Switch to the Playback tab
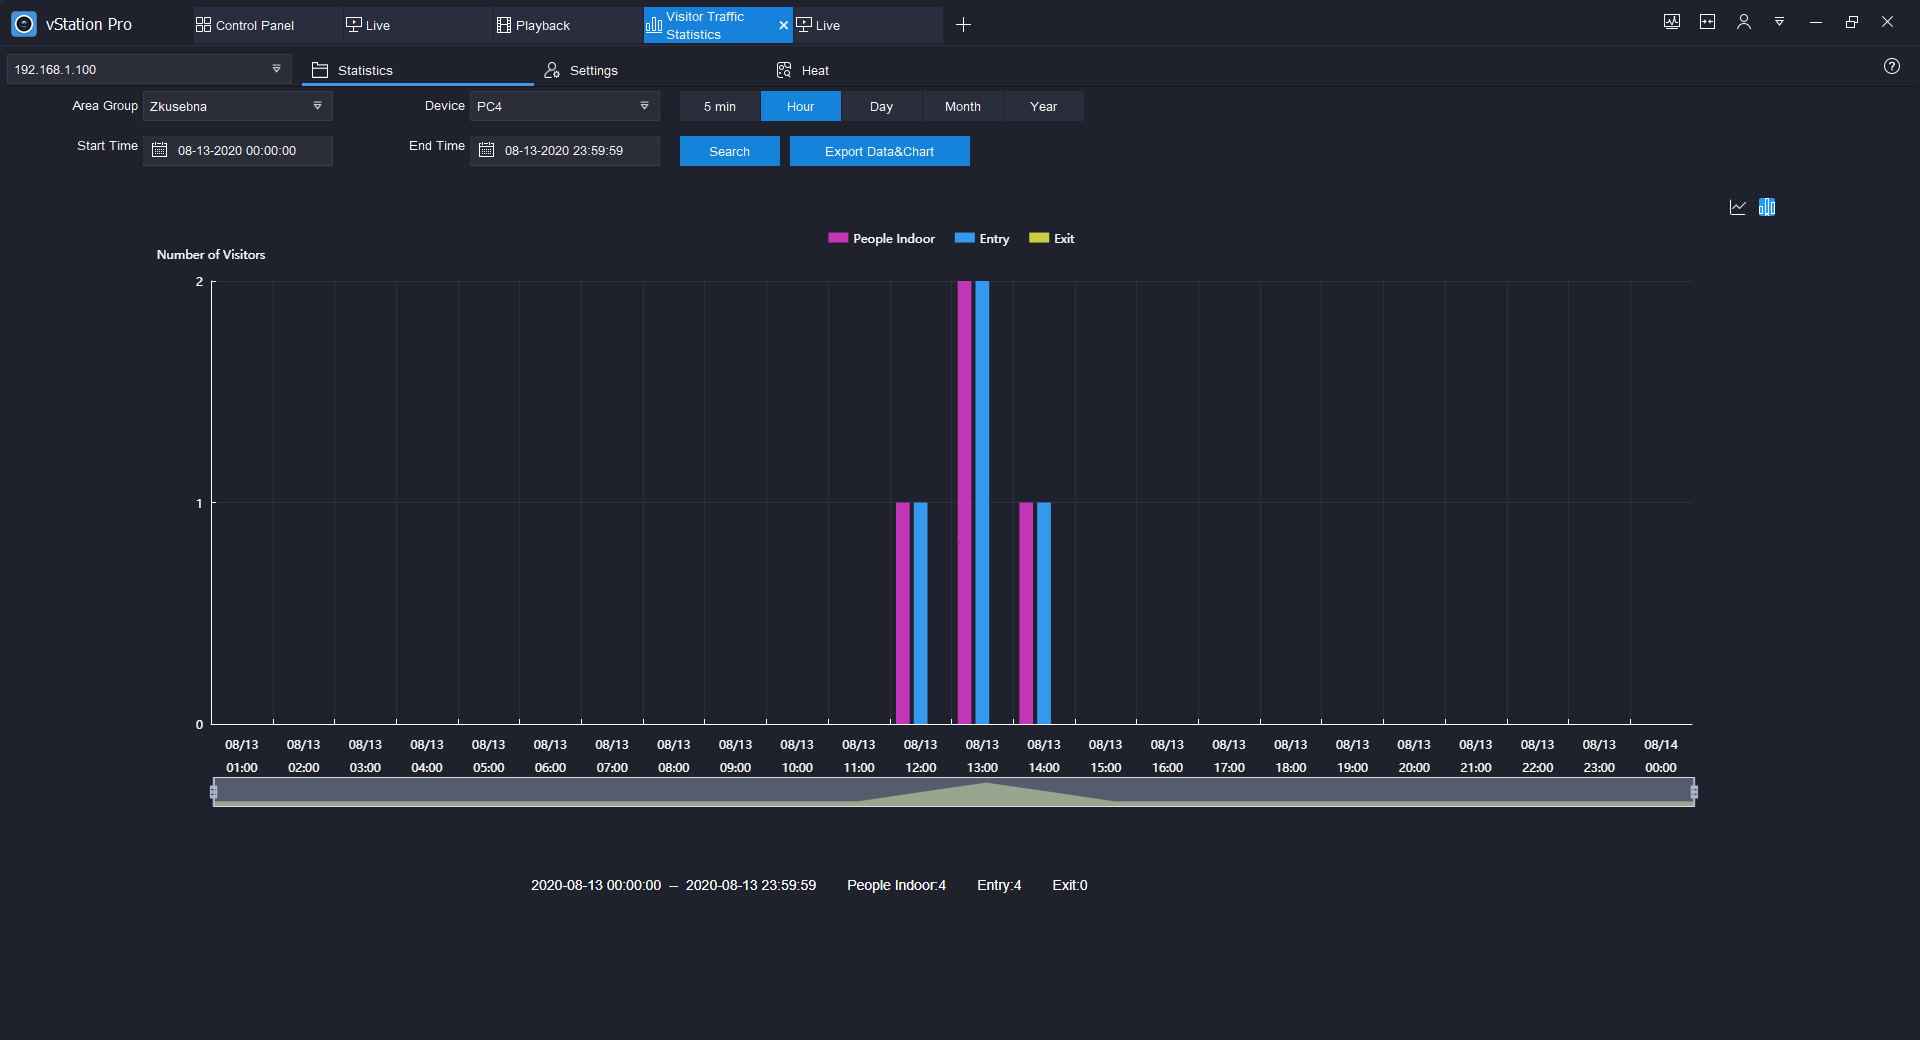Screen dimensions: 1920x1040 click(568, 25)
